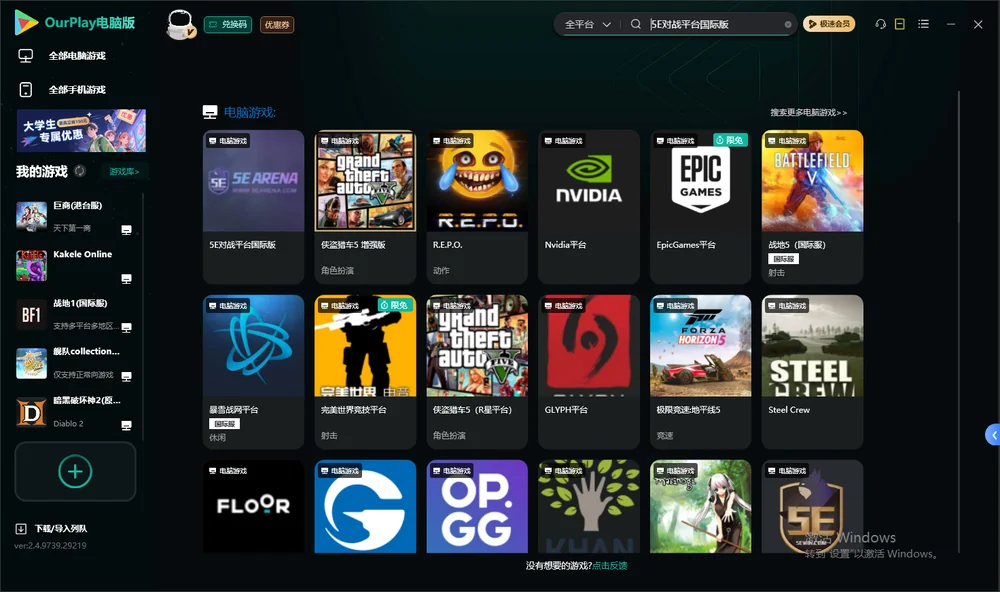Open the 大学生专属优惠 promo banner
This screenshot has height=592, width=1000.
tap(82, 131)
